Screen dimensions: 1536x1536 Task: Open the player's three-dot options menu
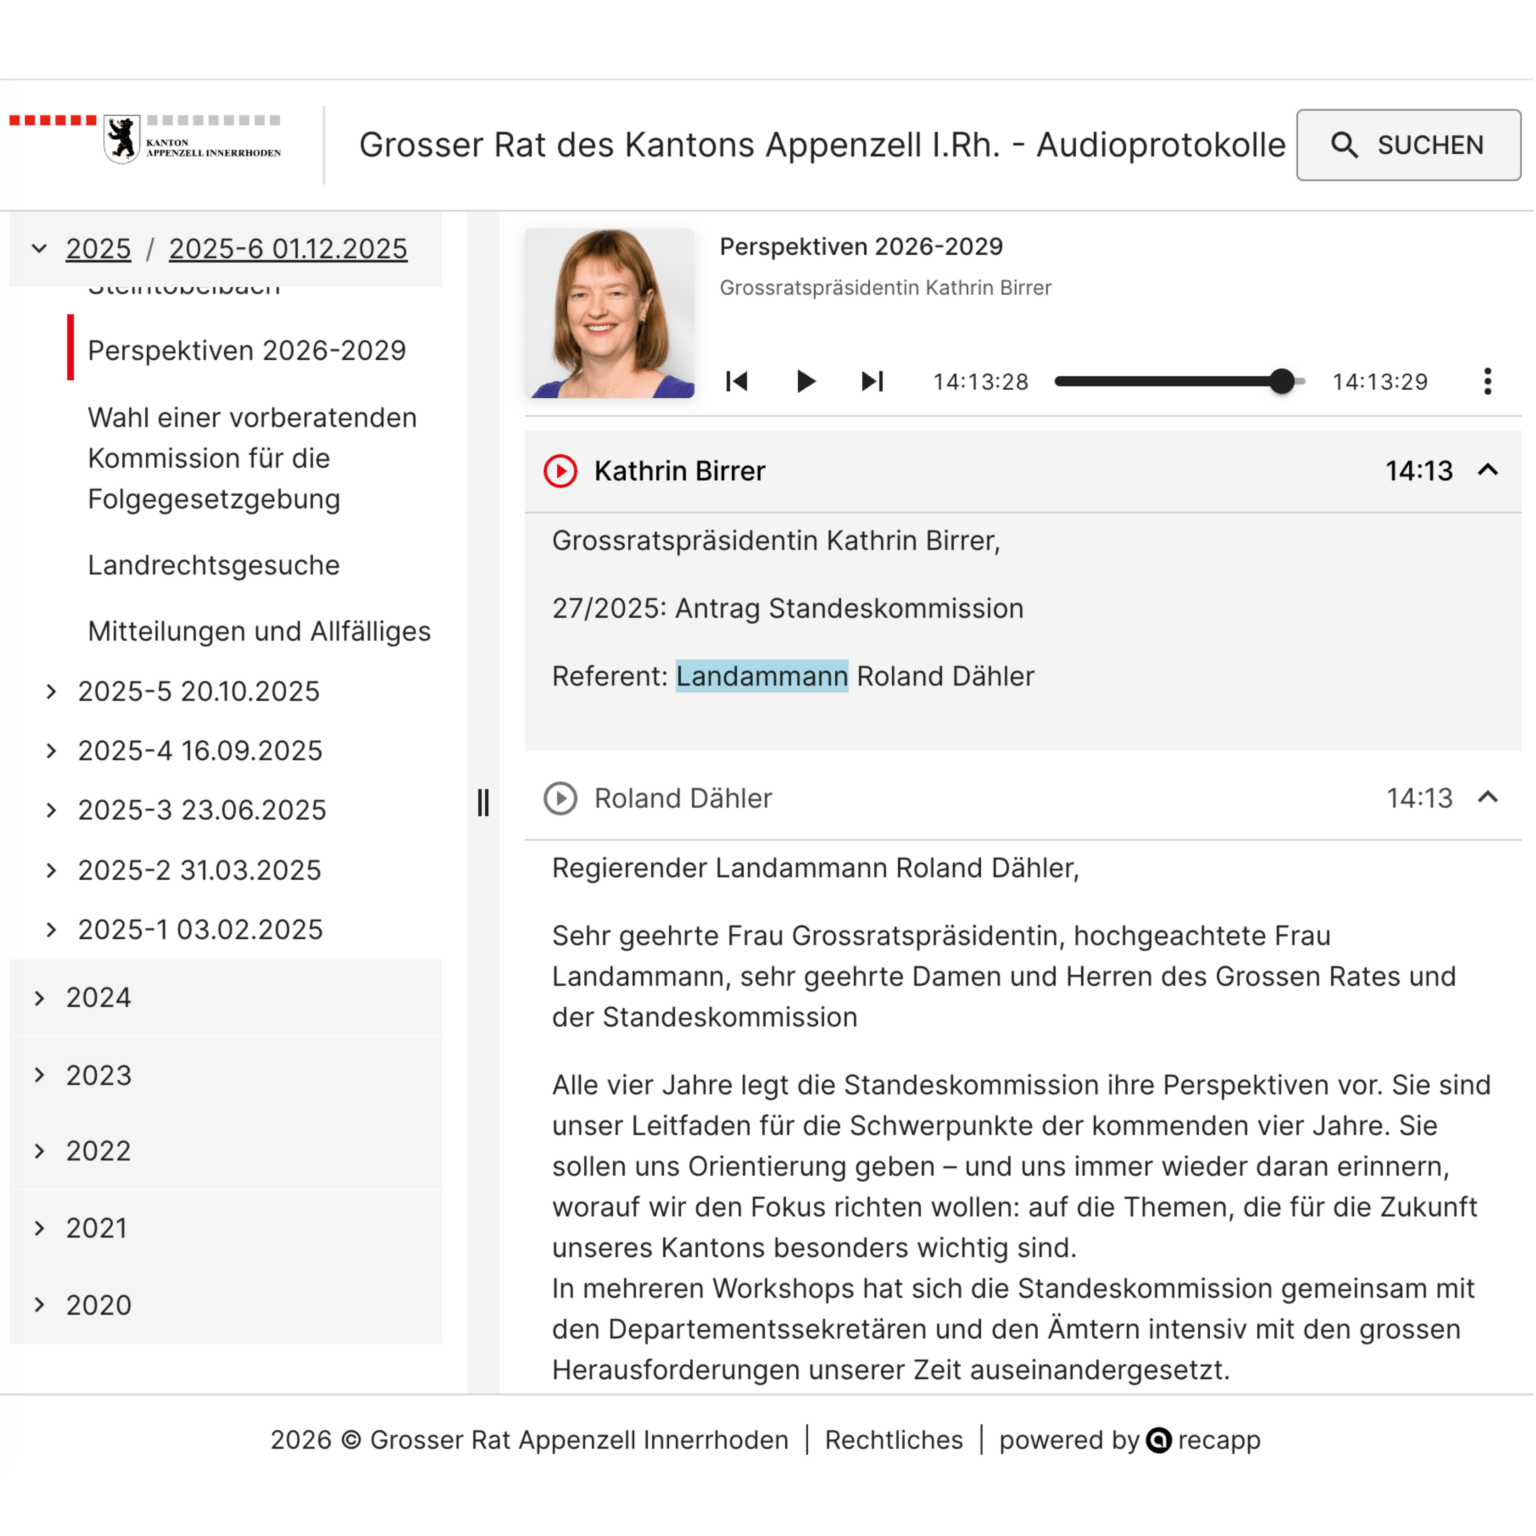[1487, 381]
